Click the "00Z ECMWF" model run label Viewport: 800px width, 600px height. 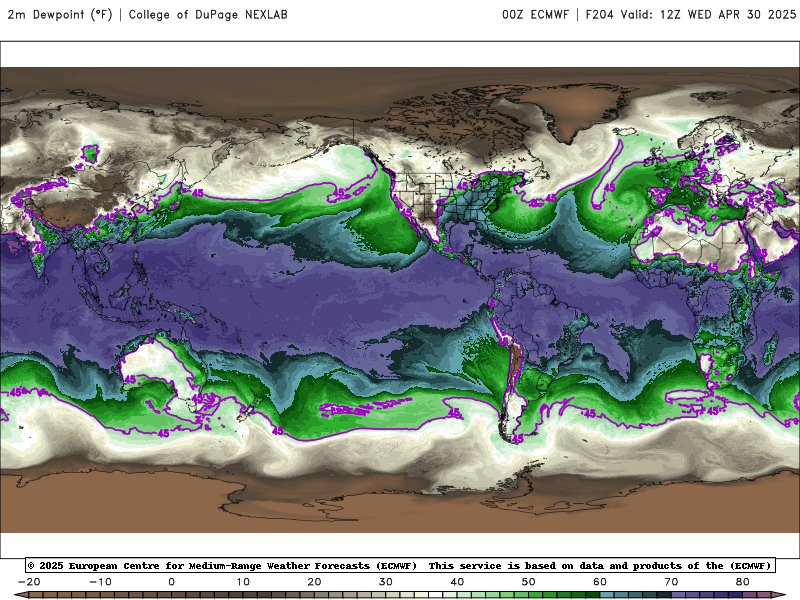[535, 14]
